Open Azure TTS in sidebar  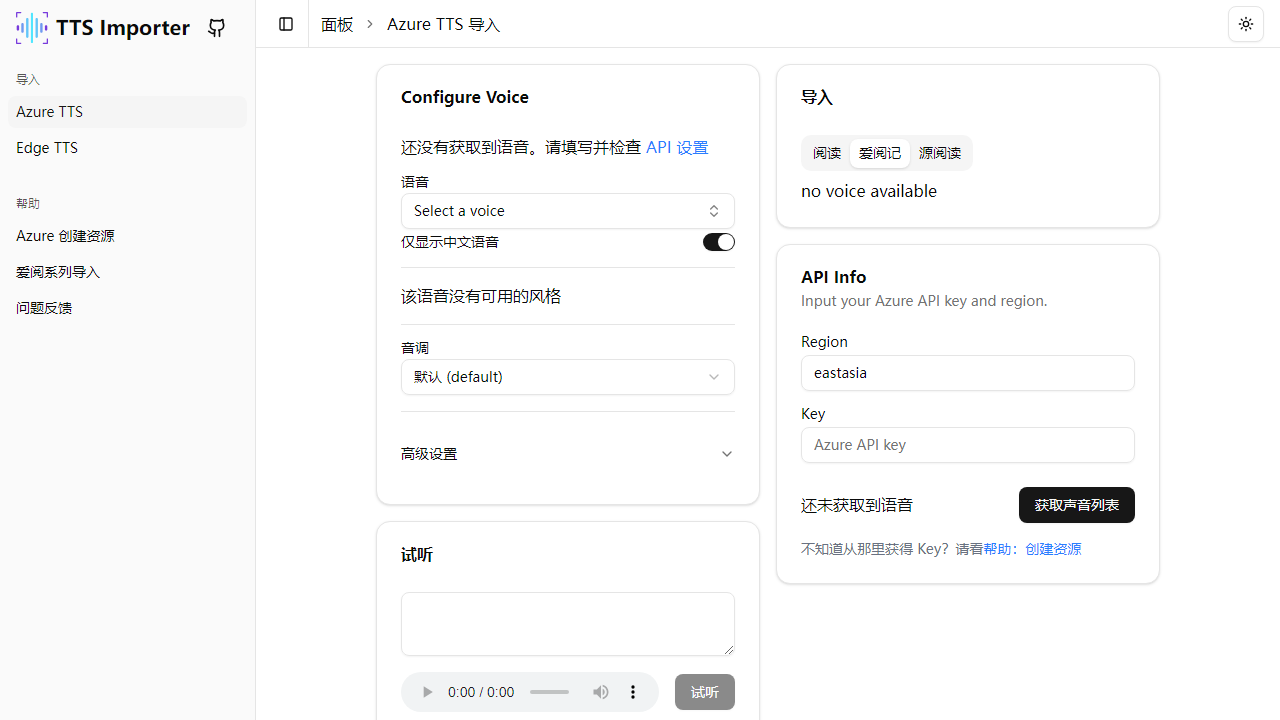click(x=127, y=112)
